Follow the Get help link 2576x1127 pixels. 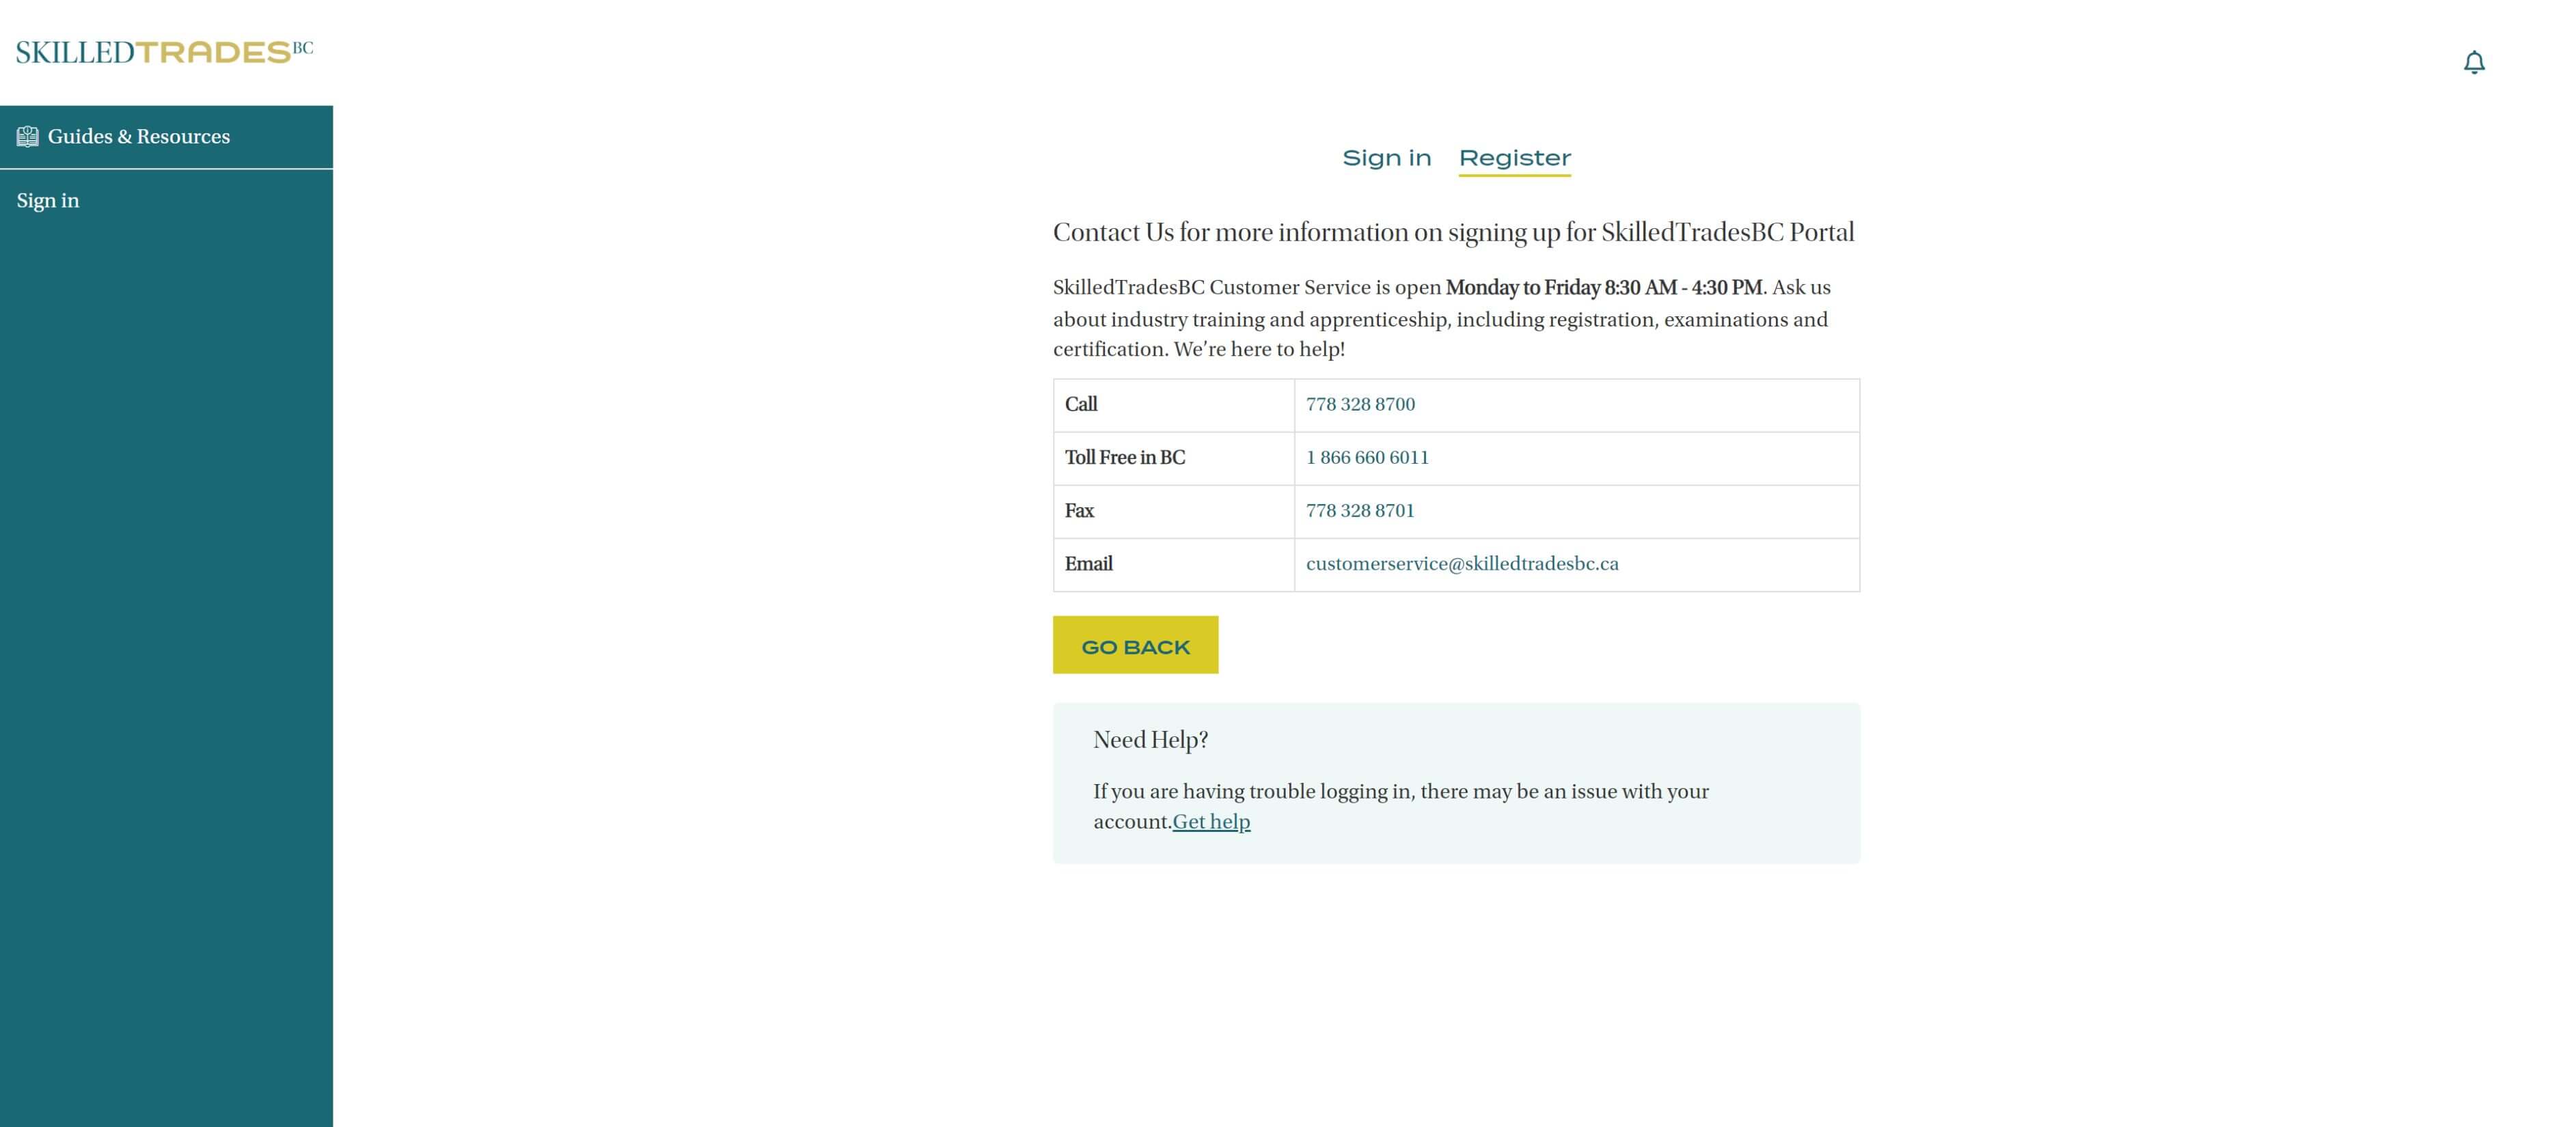[x=1211, y=822]
